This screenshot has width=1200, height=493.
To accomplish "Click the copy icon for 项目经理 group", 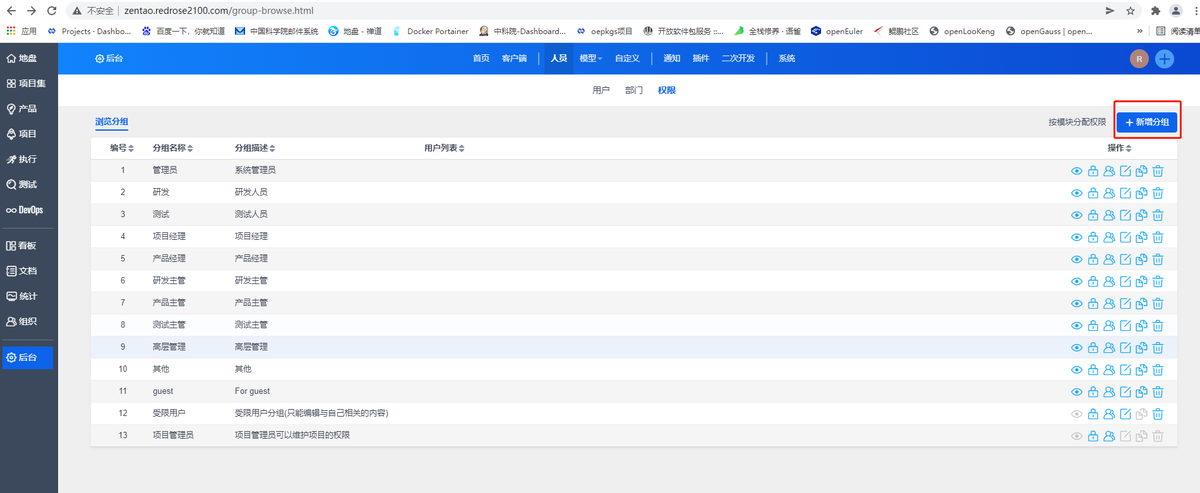I will pyautogui.click(x=1141, y=237).
